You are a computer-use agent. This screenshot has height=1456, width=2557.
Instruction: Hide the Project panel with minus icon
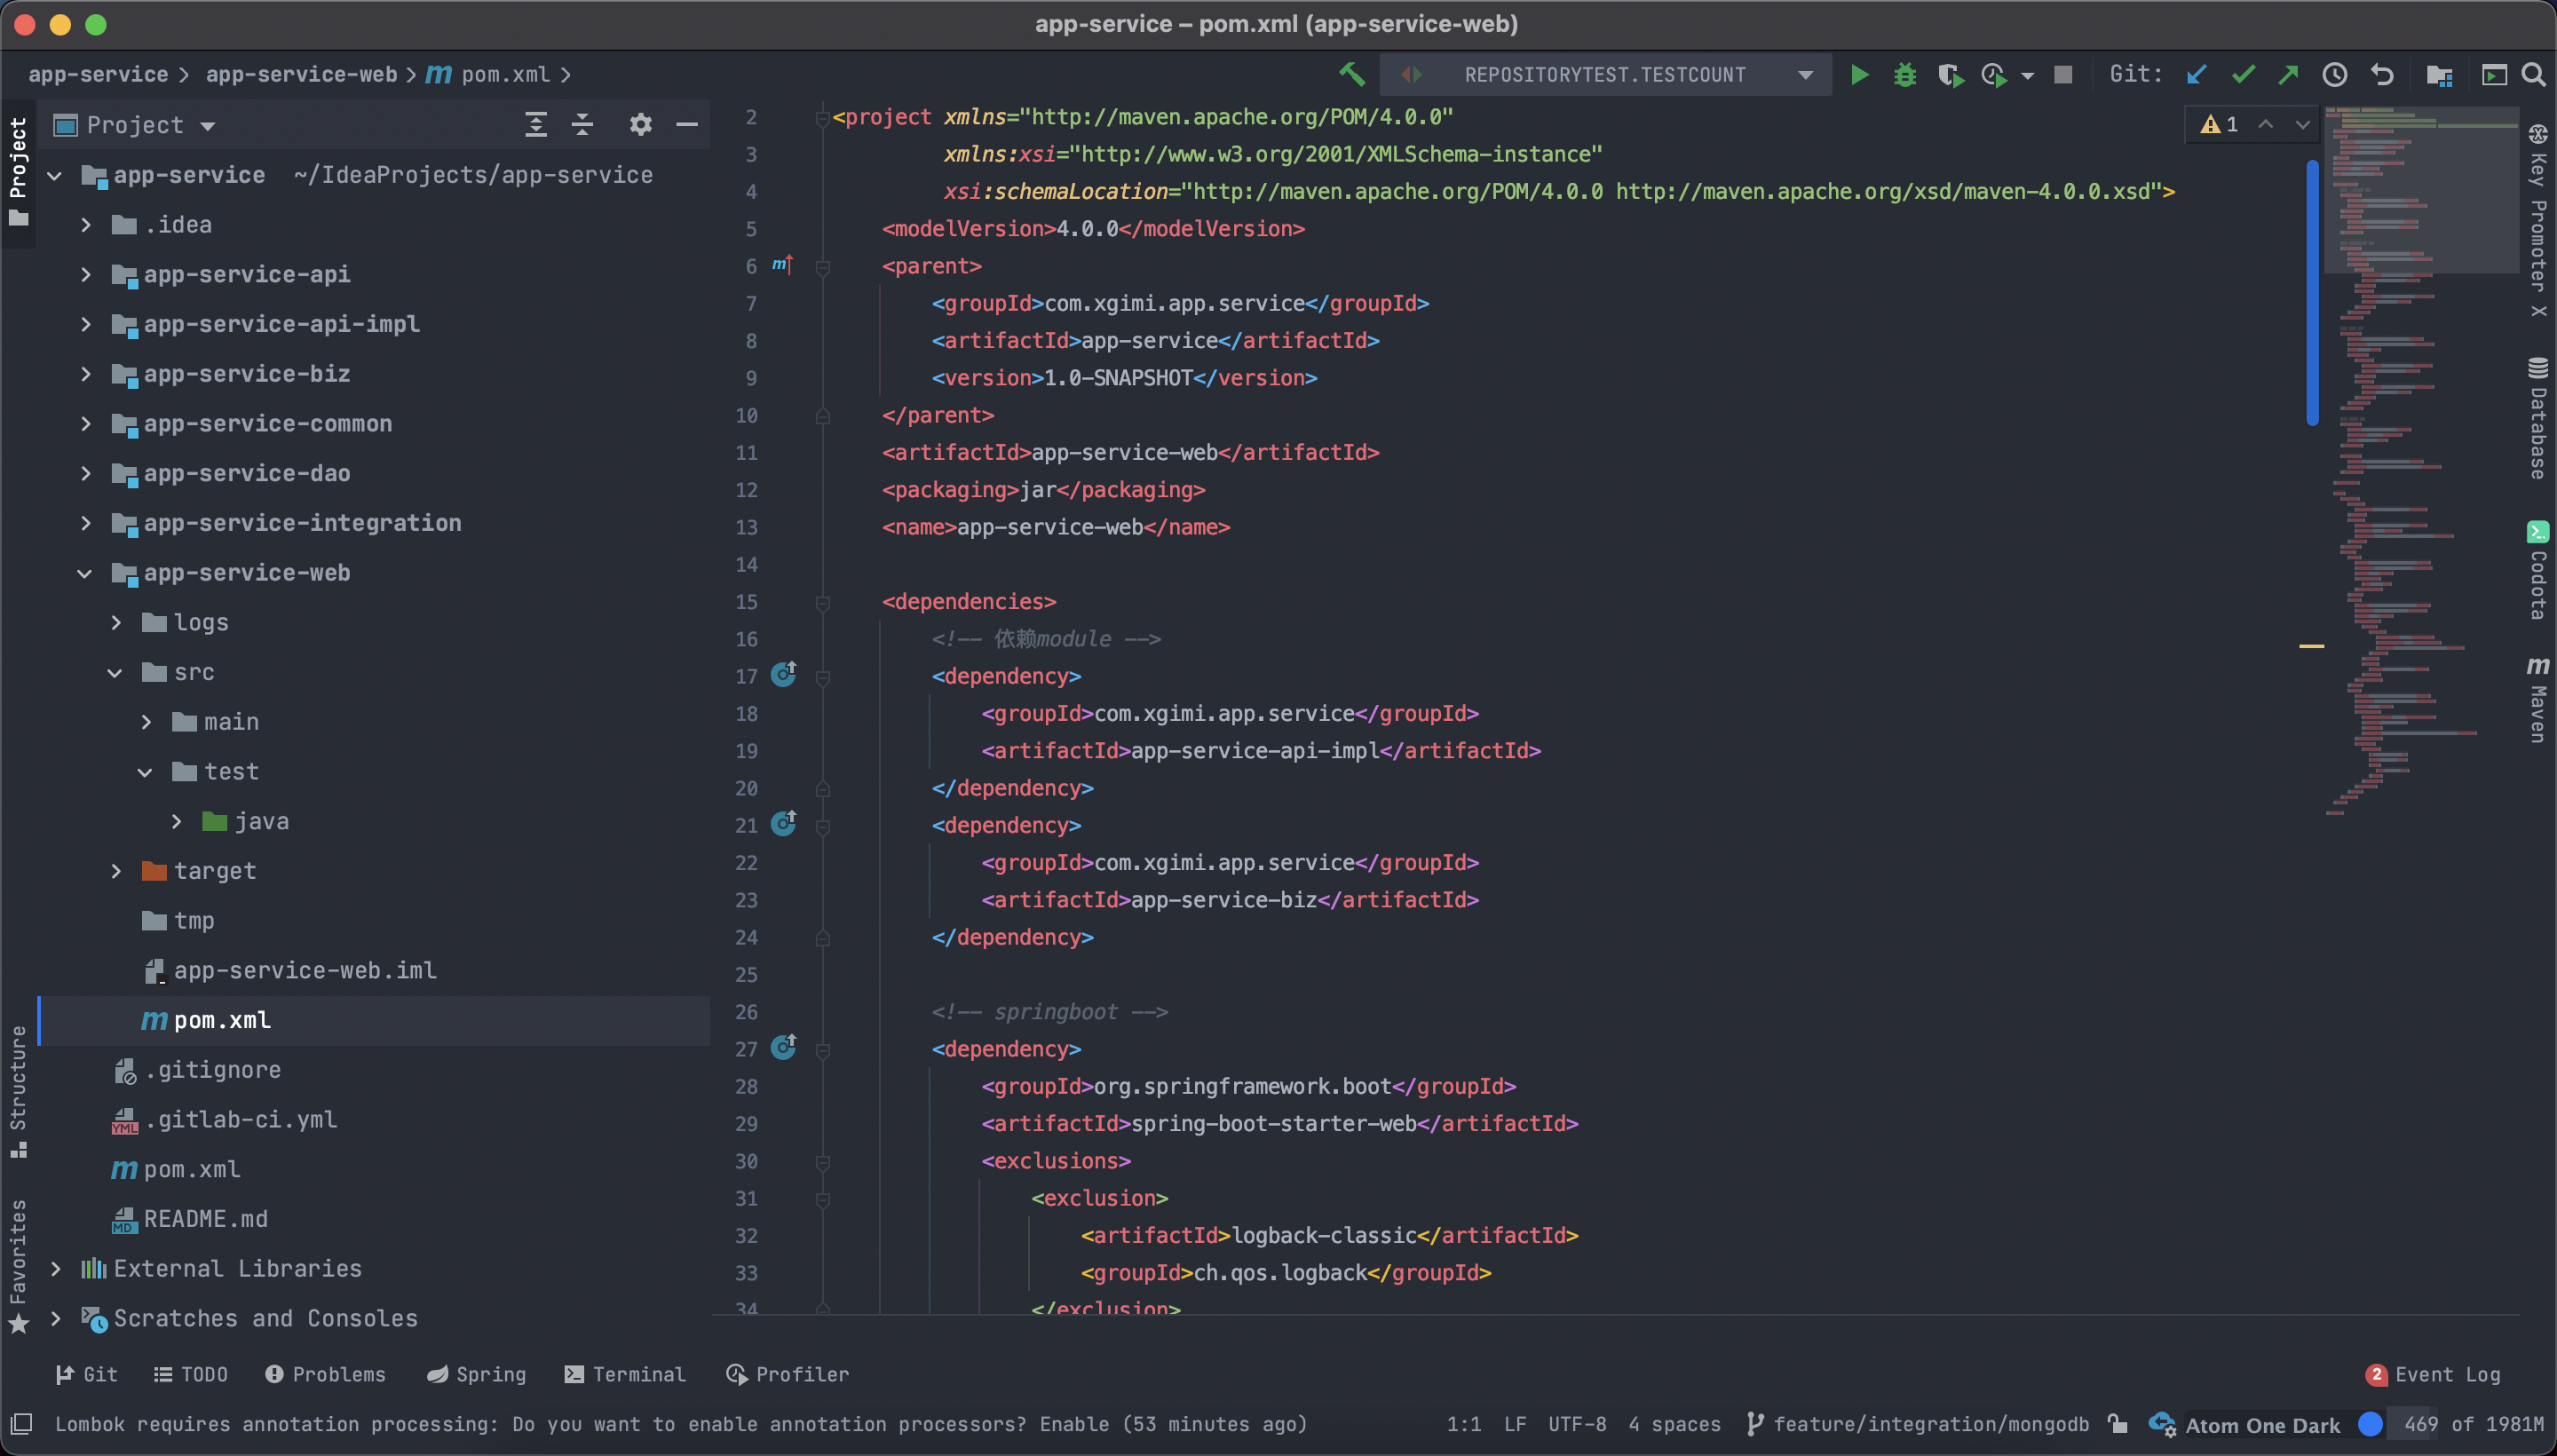(687, 125)
